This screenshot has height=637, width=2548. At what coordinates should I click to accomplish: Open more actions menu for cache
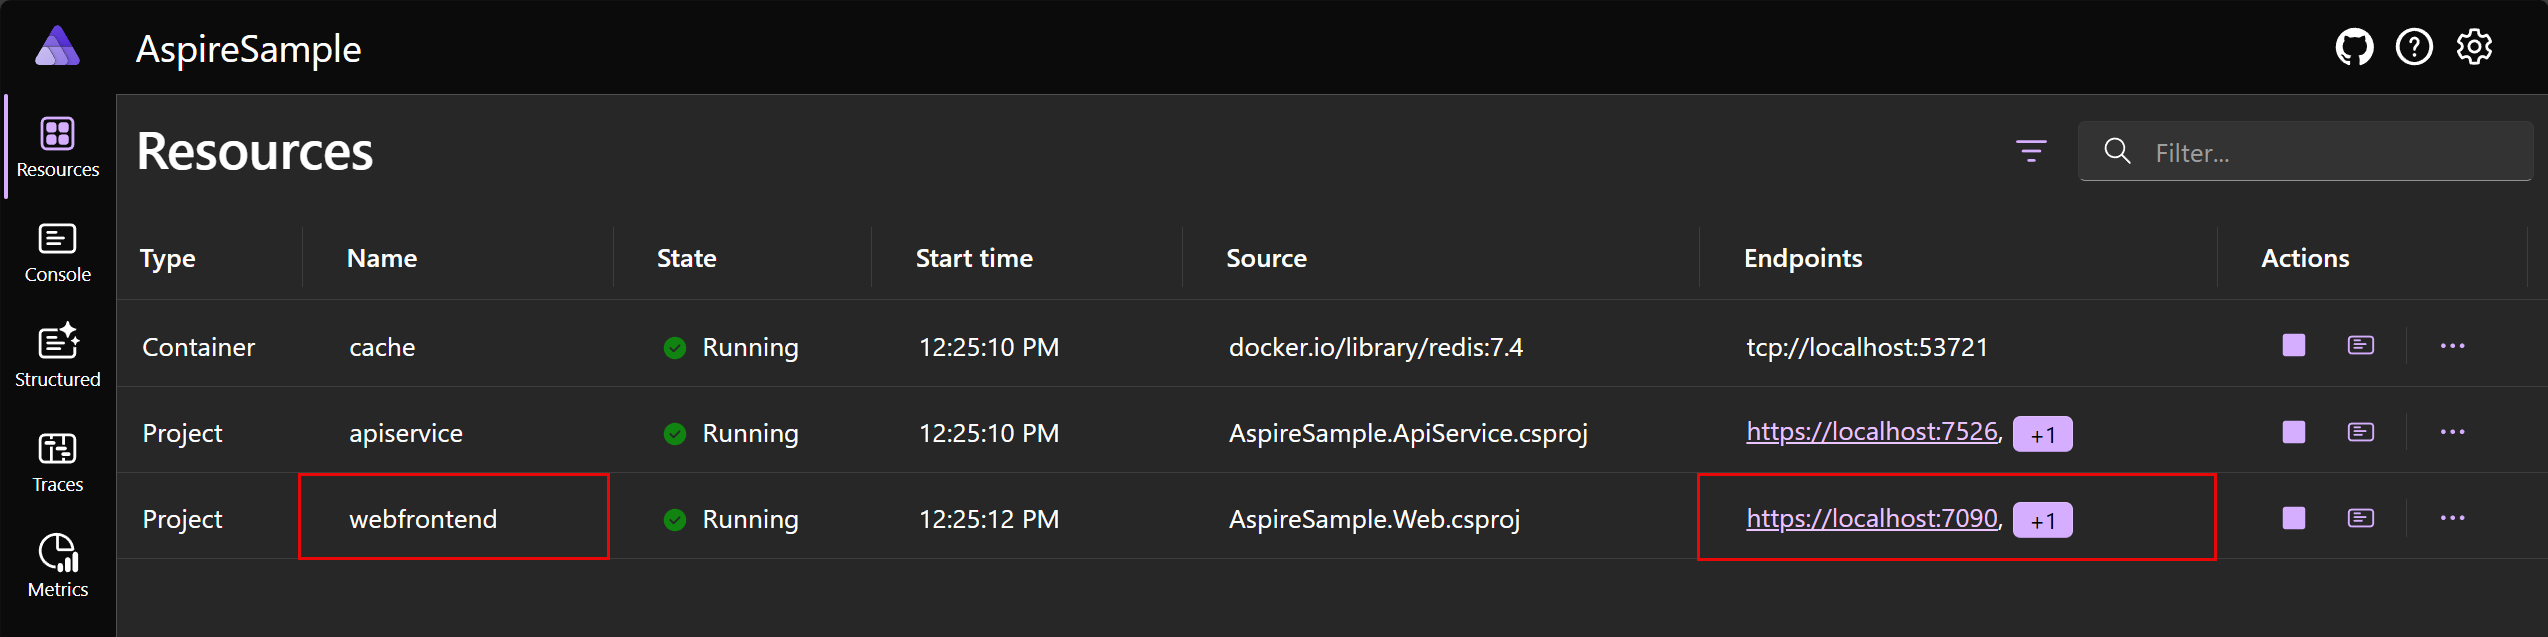pos(2452,345)
